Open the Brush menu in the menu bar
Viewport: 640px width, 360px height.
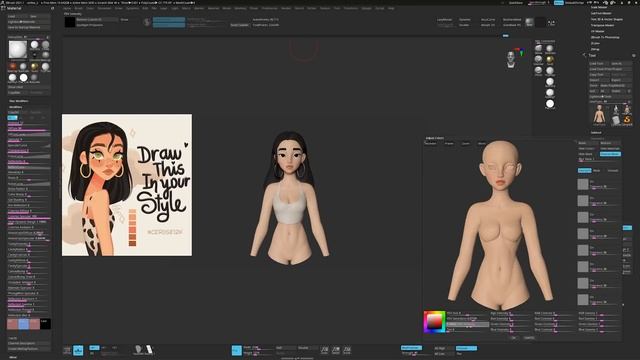(x=78, y=8)
